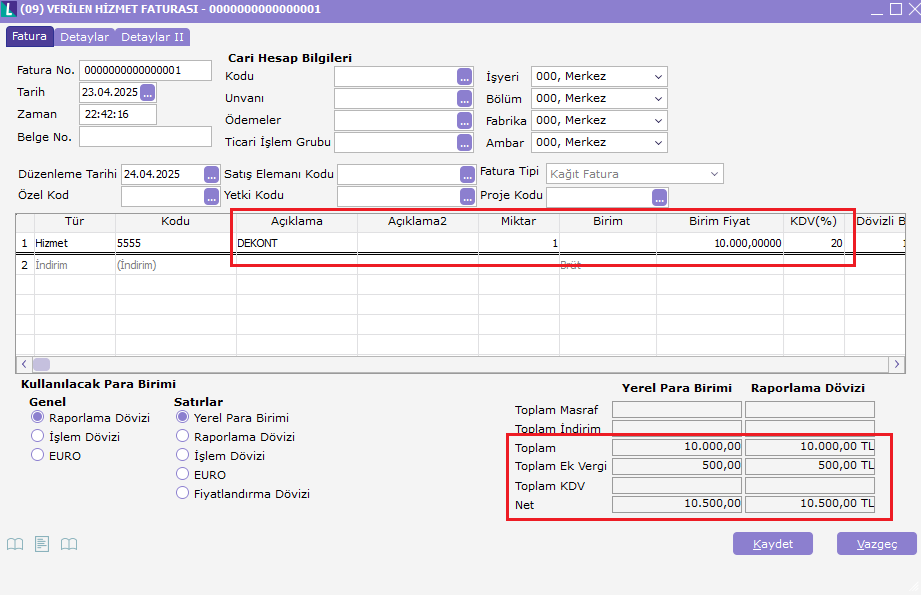Click Toplam Ek Vergi local value 500,00

677,466
